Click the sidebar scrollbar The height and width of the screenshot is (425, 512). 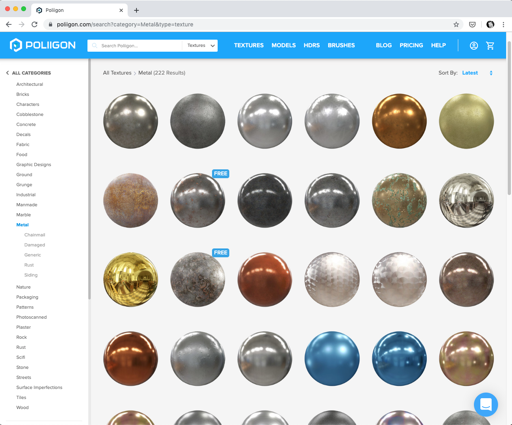tap(89, 179)
